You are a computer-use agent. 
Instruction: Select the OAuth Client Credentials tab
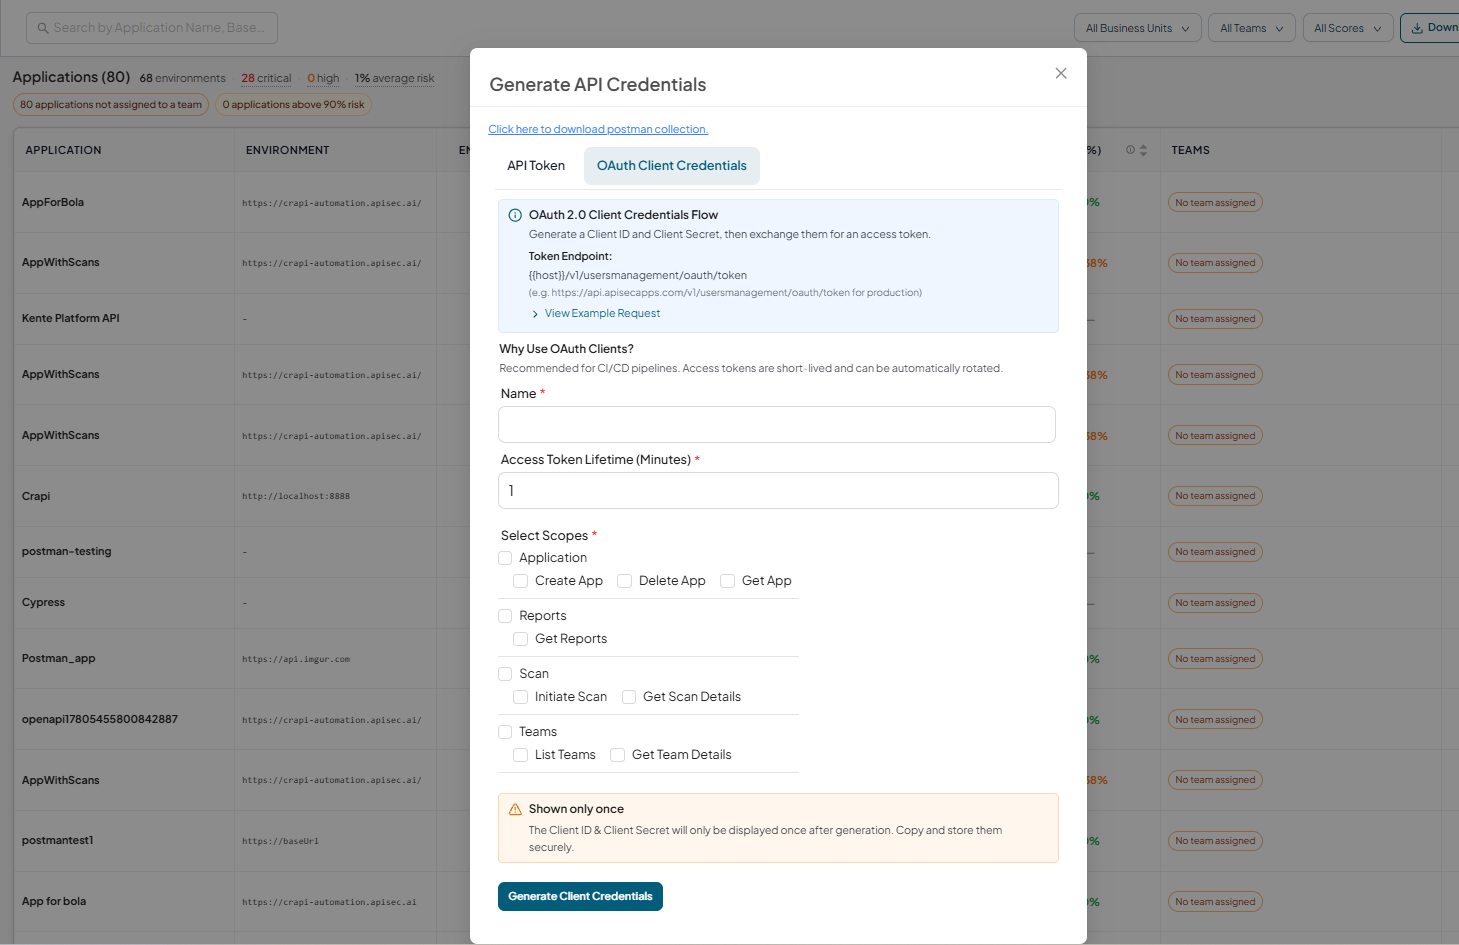671,166
